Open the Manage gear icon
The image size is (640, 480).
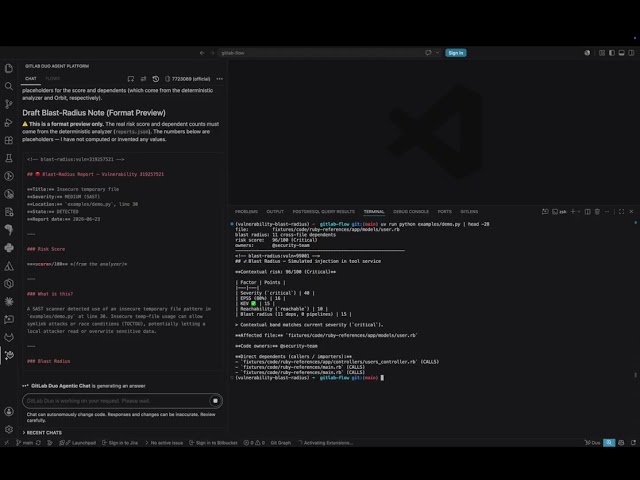9,429
